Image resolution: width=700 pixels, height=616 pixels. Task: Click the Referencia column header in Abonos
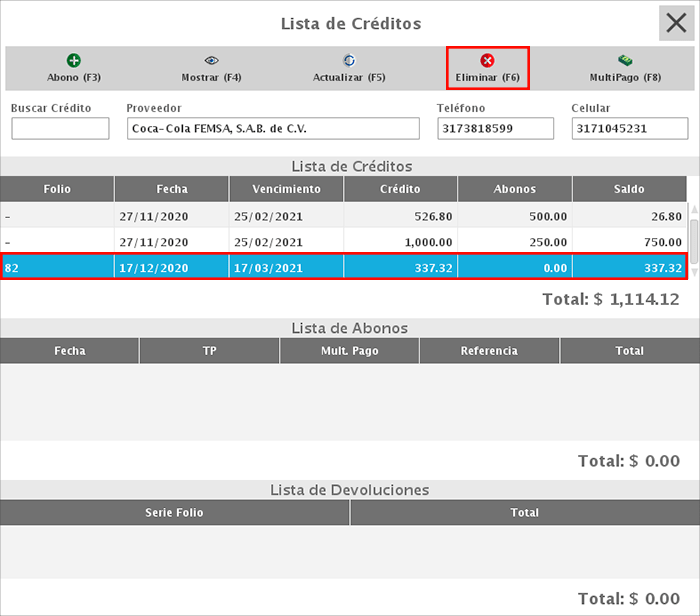click(x=489, y=351)
